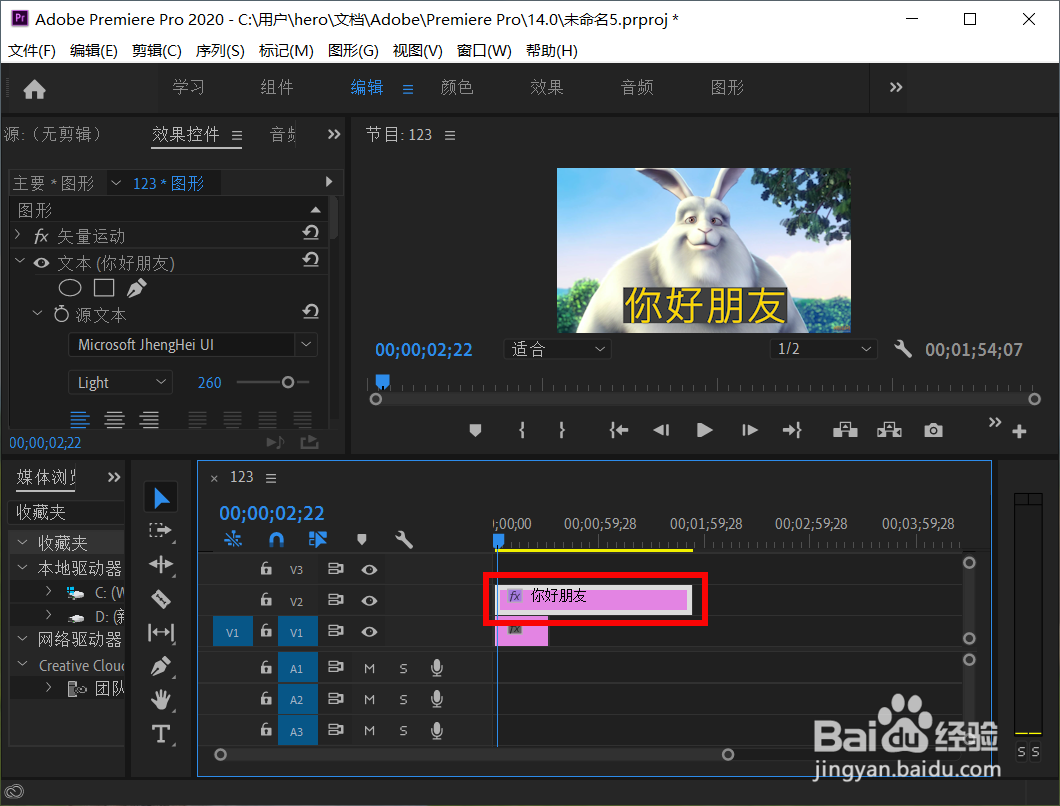Collapse the text (你好朋友) layer properties
Screen dimensions: 1060x806
[19, 261]
